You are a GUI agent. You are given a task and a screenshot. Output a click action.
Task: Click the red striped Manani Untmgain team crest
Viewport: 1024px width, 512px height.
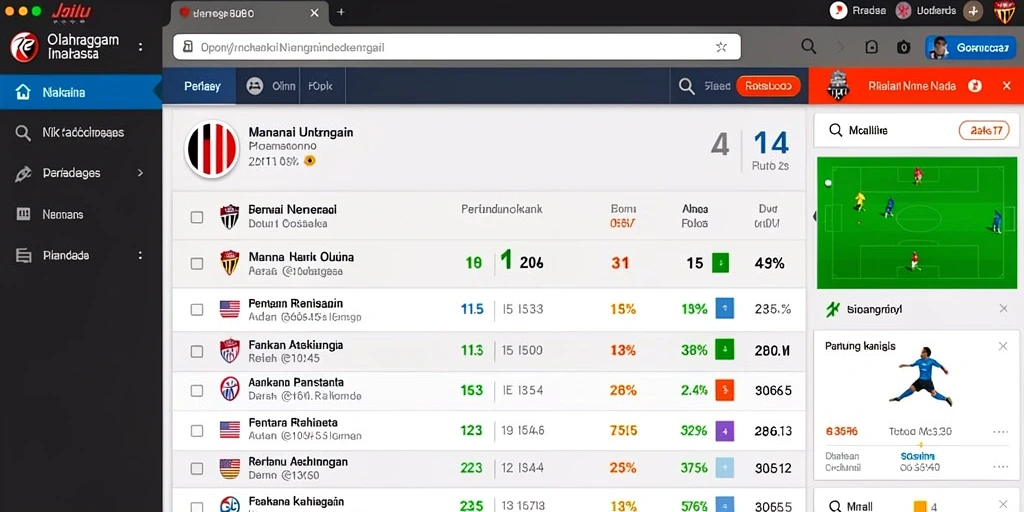click(211, 149)
